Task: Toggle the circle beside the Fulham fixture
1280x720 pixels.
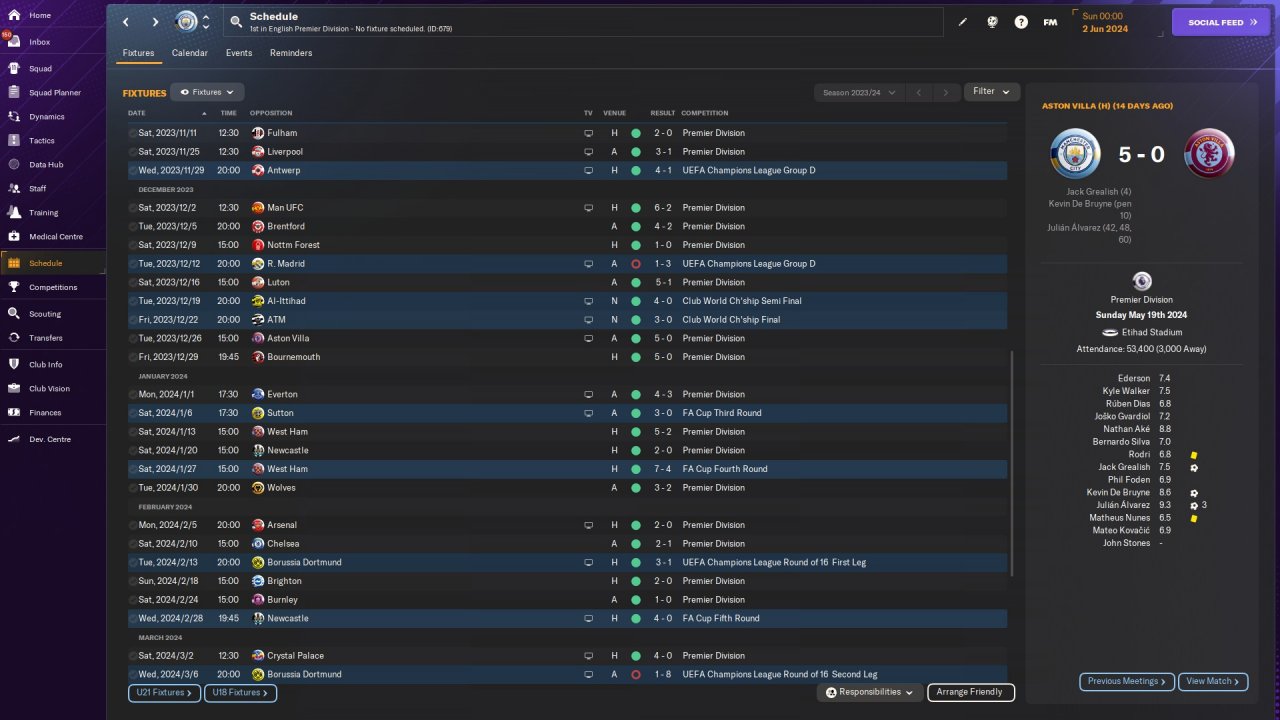Action: click(x=133, y=133)
